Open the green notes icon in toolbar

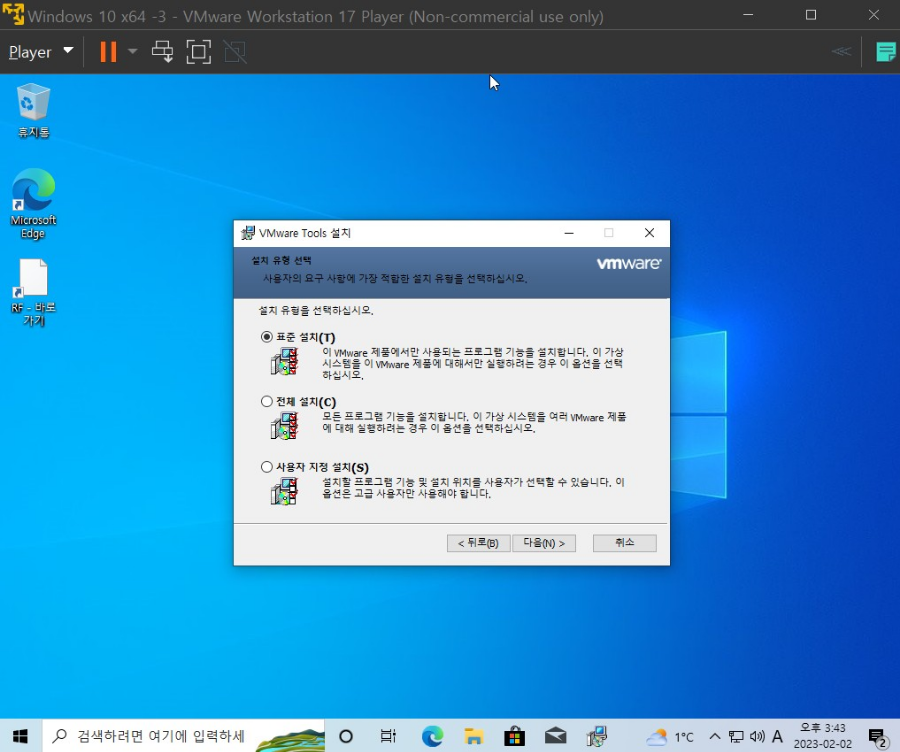(886, 52)
